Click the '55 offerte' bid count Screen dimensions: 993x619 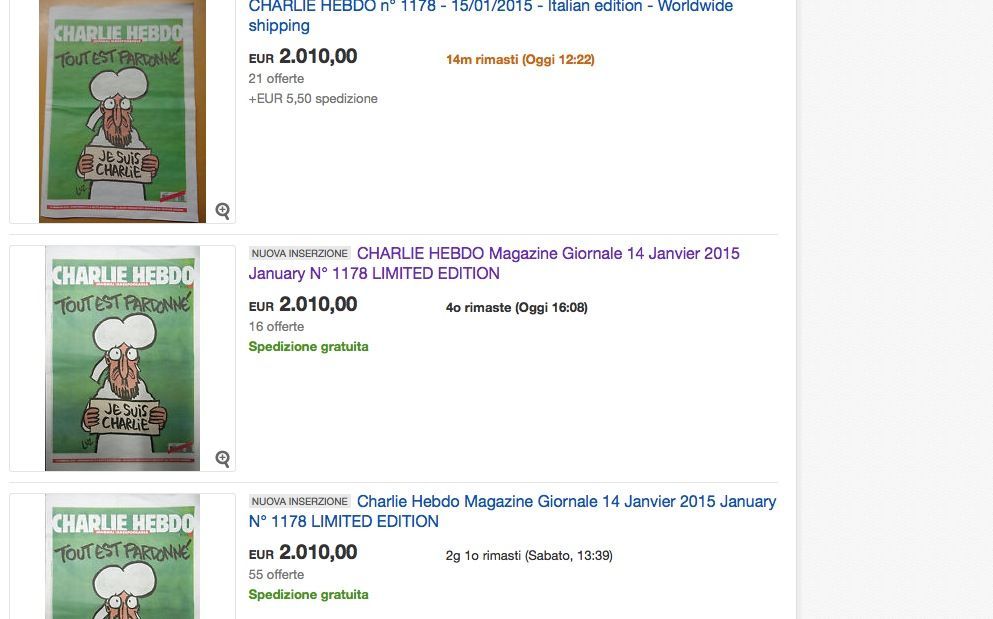pos(276,575)
